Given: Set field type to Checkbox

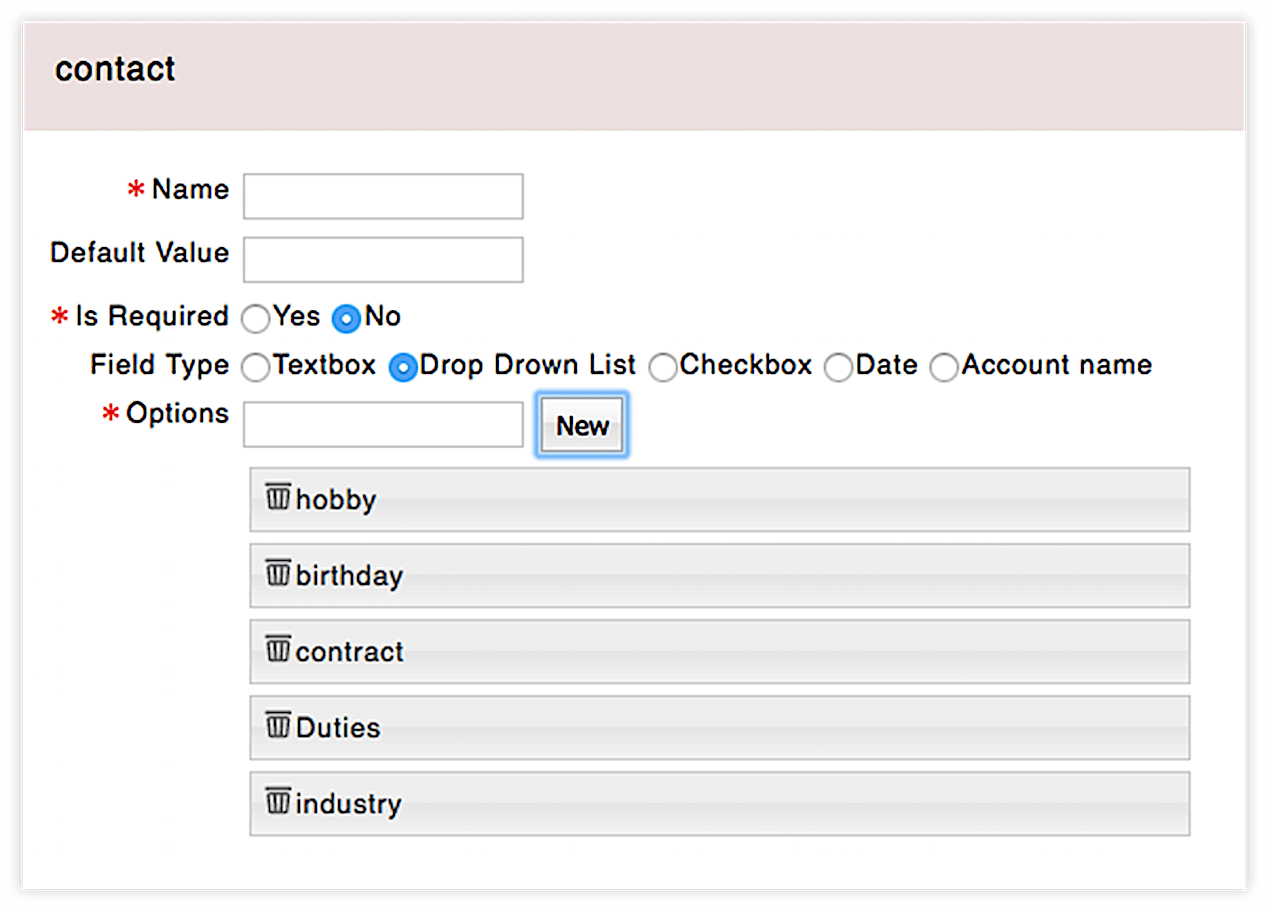Looking at the screenshot, I should [x=662, y=368].
